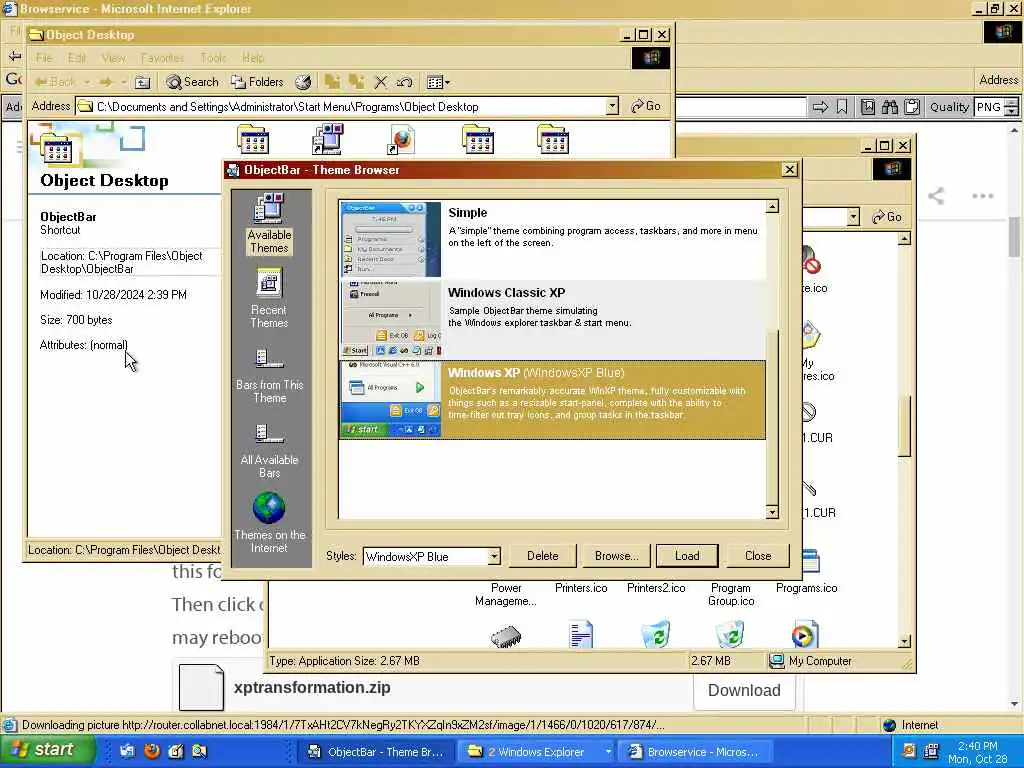Open Themes on the Internet globe
Image resolution: width=1024 pixels, height=768 pixels.
tap(269, 523)
